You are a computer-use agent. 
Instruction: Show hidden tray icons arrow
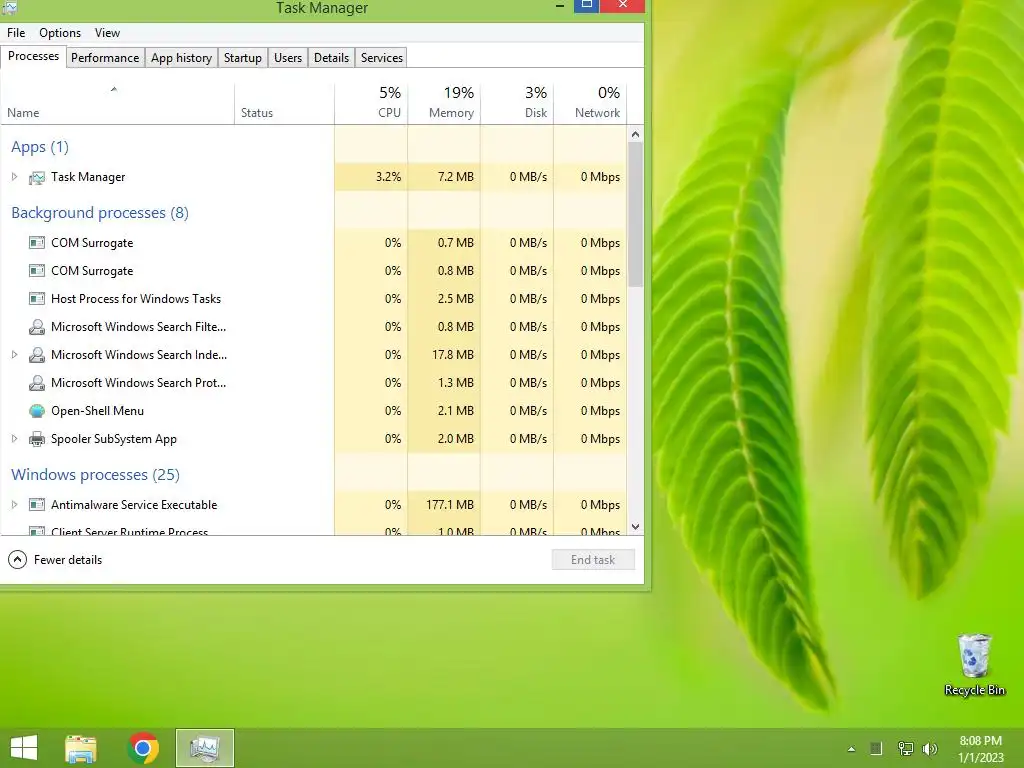[x=851, y=750]
